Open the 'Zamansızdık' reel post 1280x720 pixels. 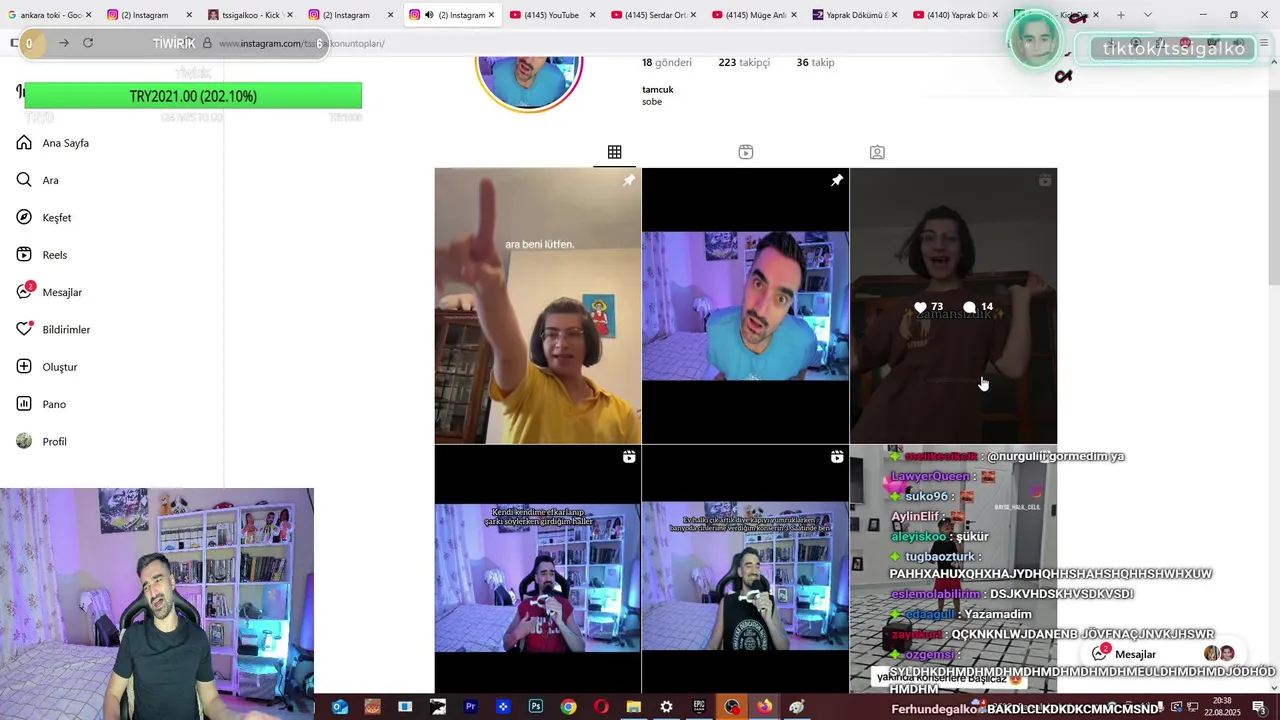coord(953,306)
